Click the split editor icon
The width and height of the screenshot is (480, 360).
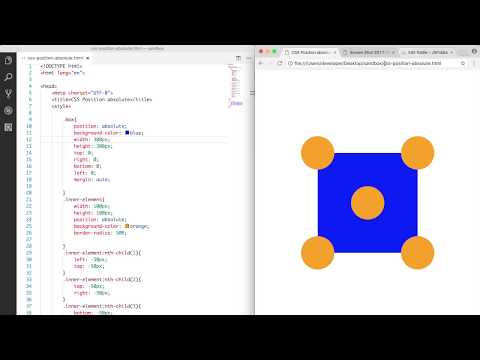pos(238,58)
